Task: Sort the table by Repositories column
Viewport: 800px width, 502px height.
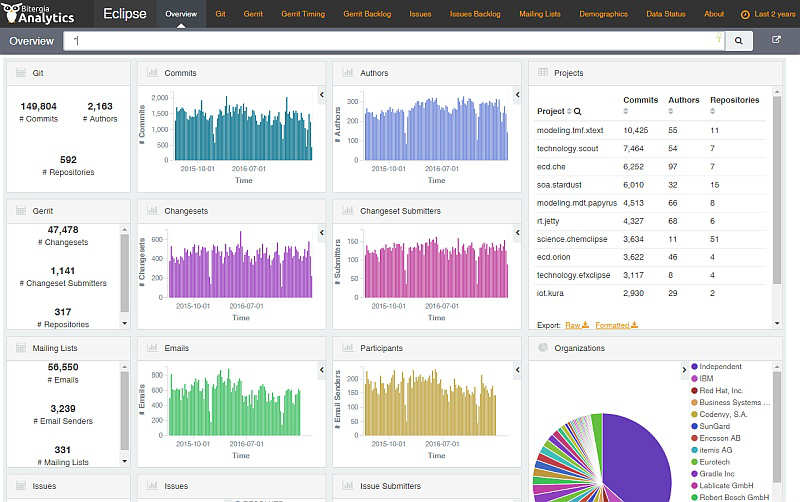Action: pos(713,111)
